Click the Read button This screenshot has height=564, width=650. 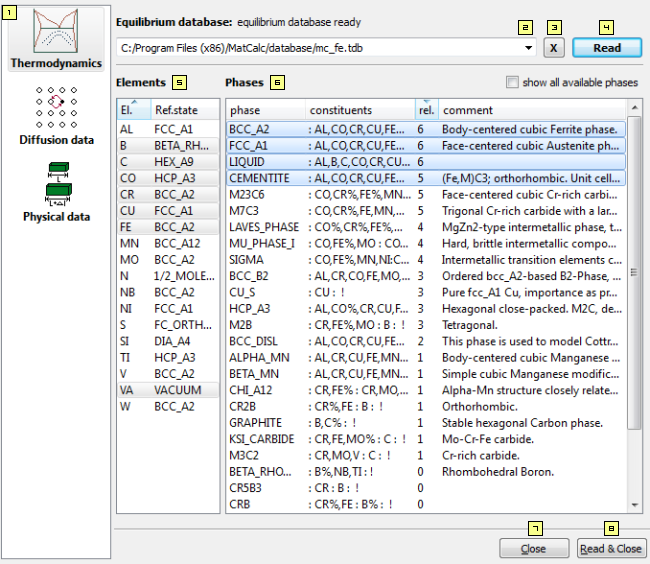[607, 47]
